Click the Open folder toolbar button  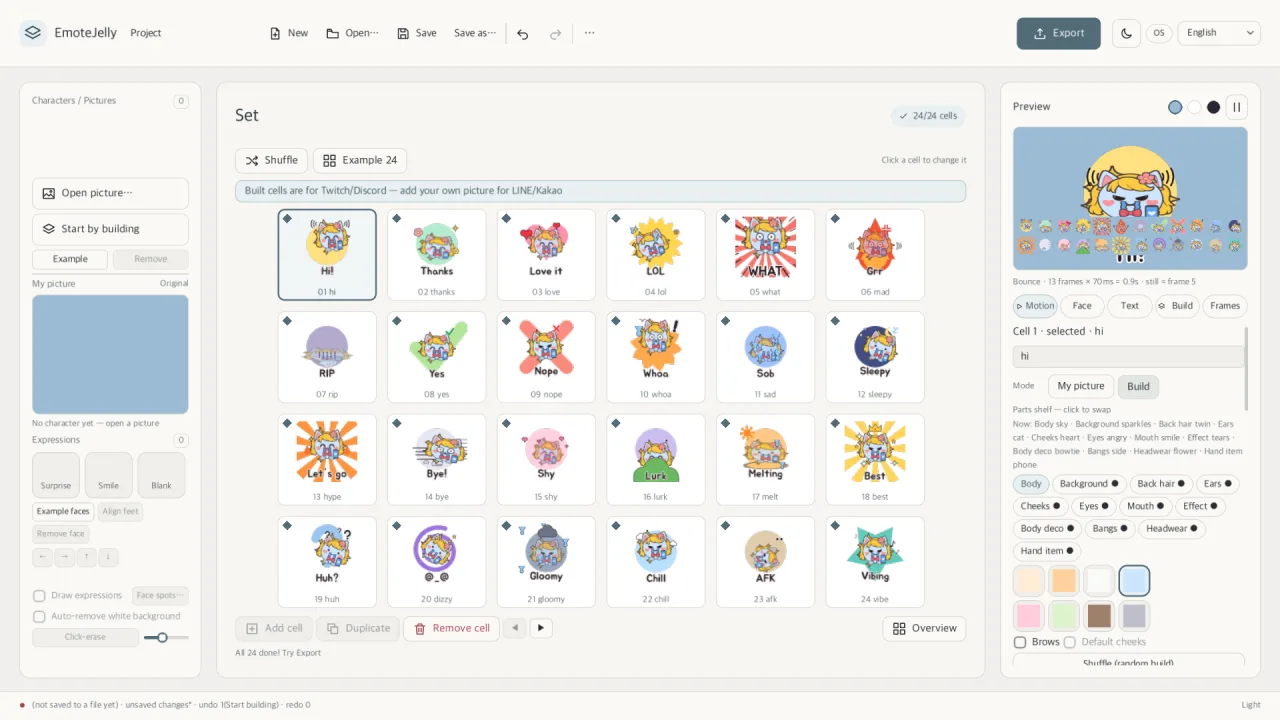[352, 33]
